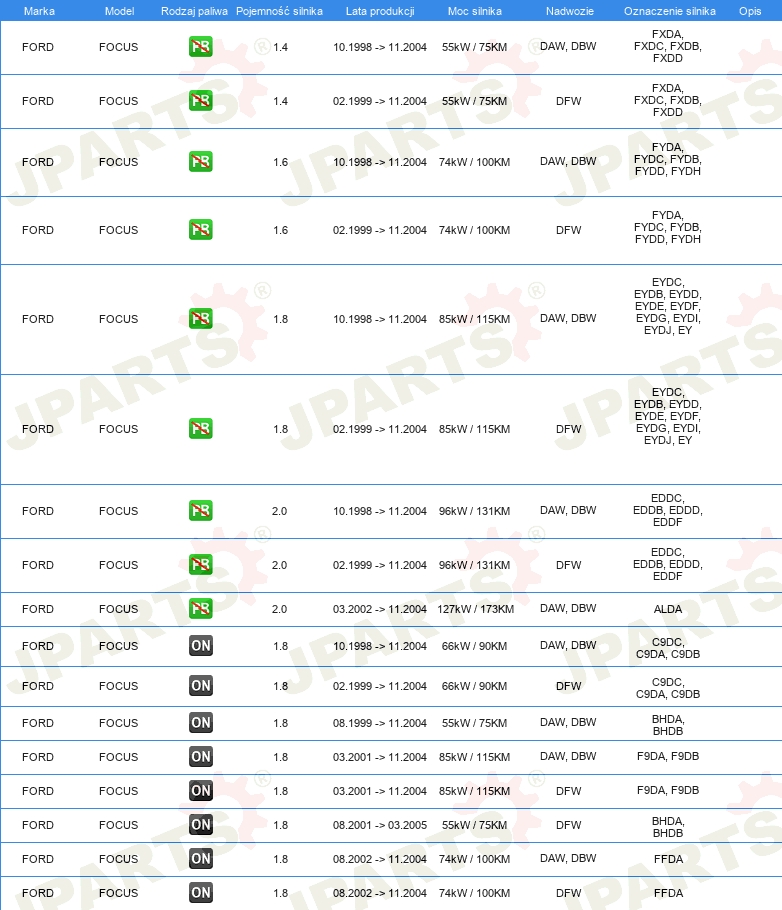This screenshot has height=910, width=782.
Task: Select the 74kW / 100KM cell in the 1.6 DFW row
Action: [x=474, y=230]
